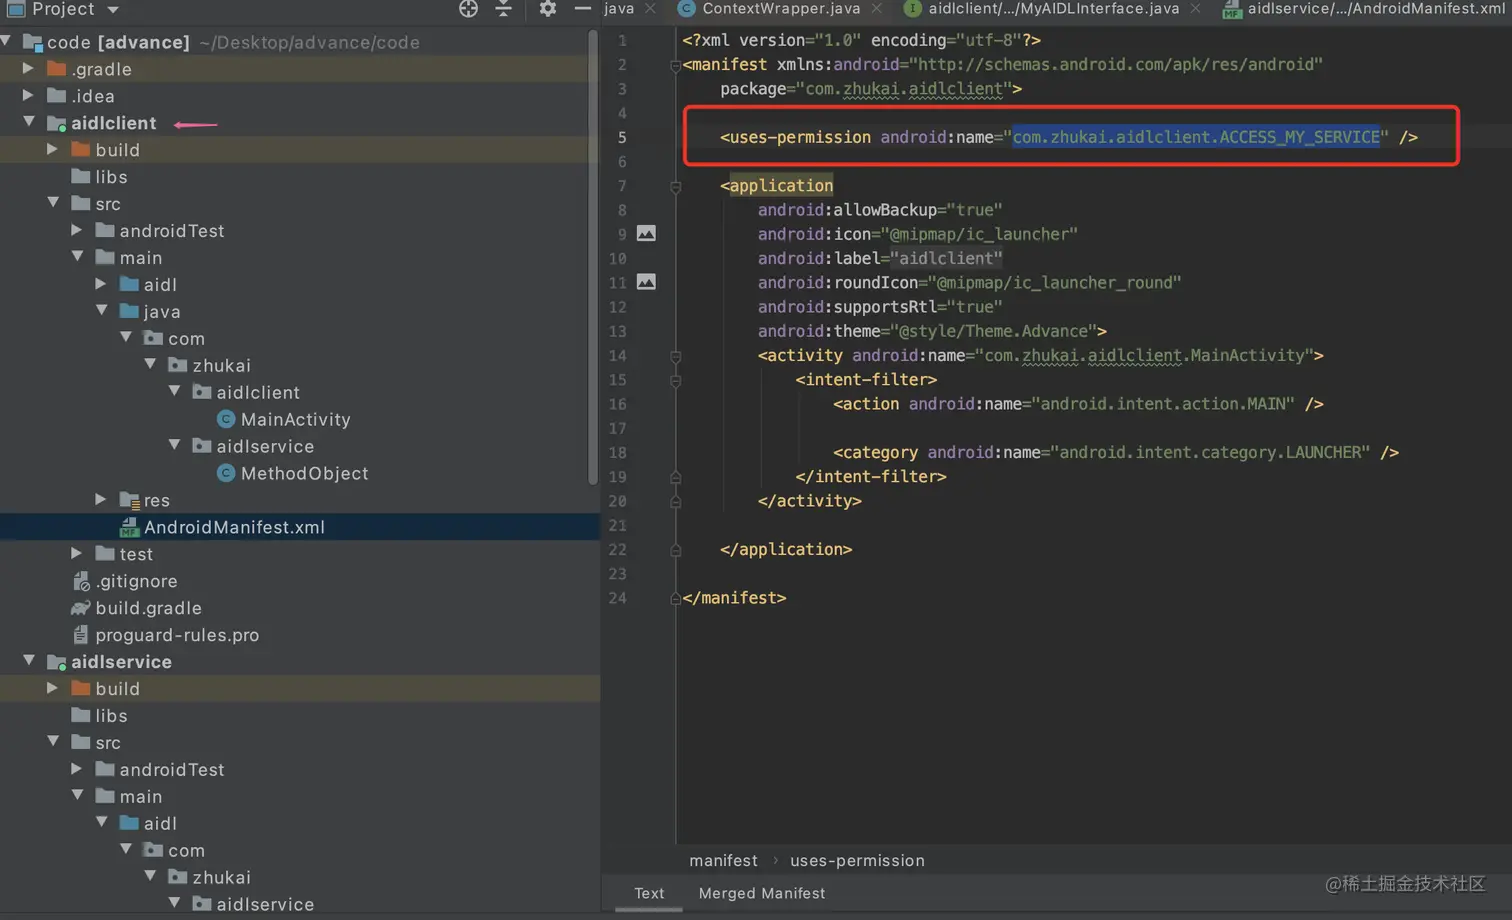
Task: Expand the res folder
Action: click(x=101, y=499)
